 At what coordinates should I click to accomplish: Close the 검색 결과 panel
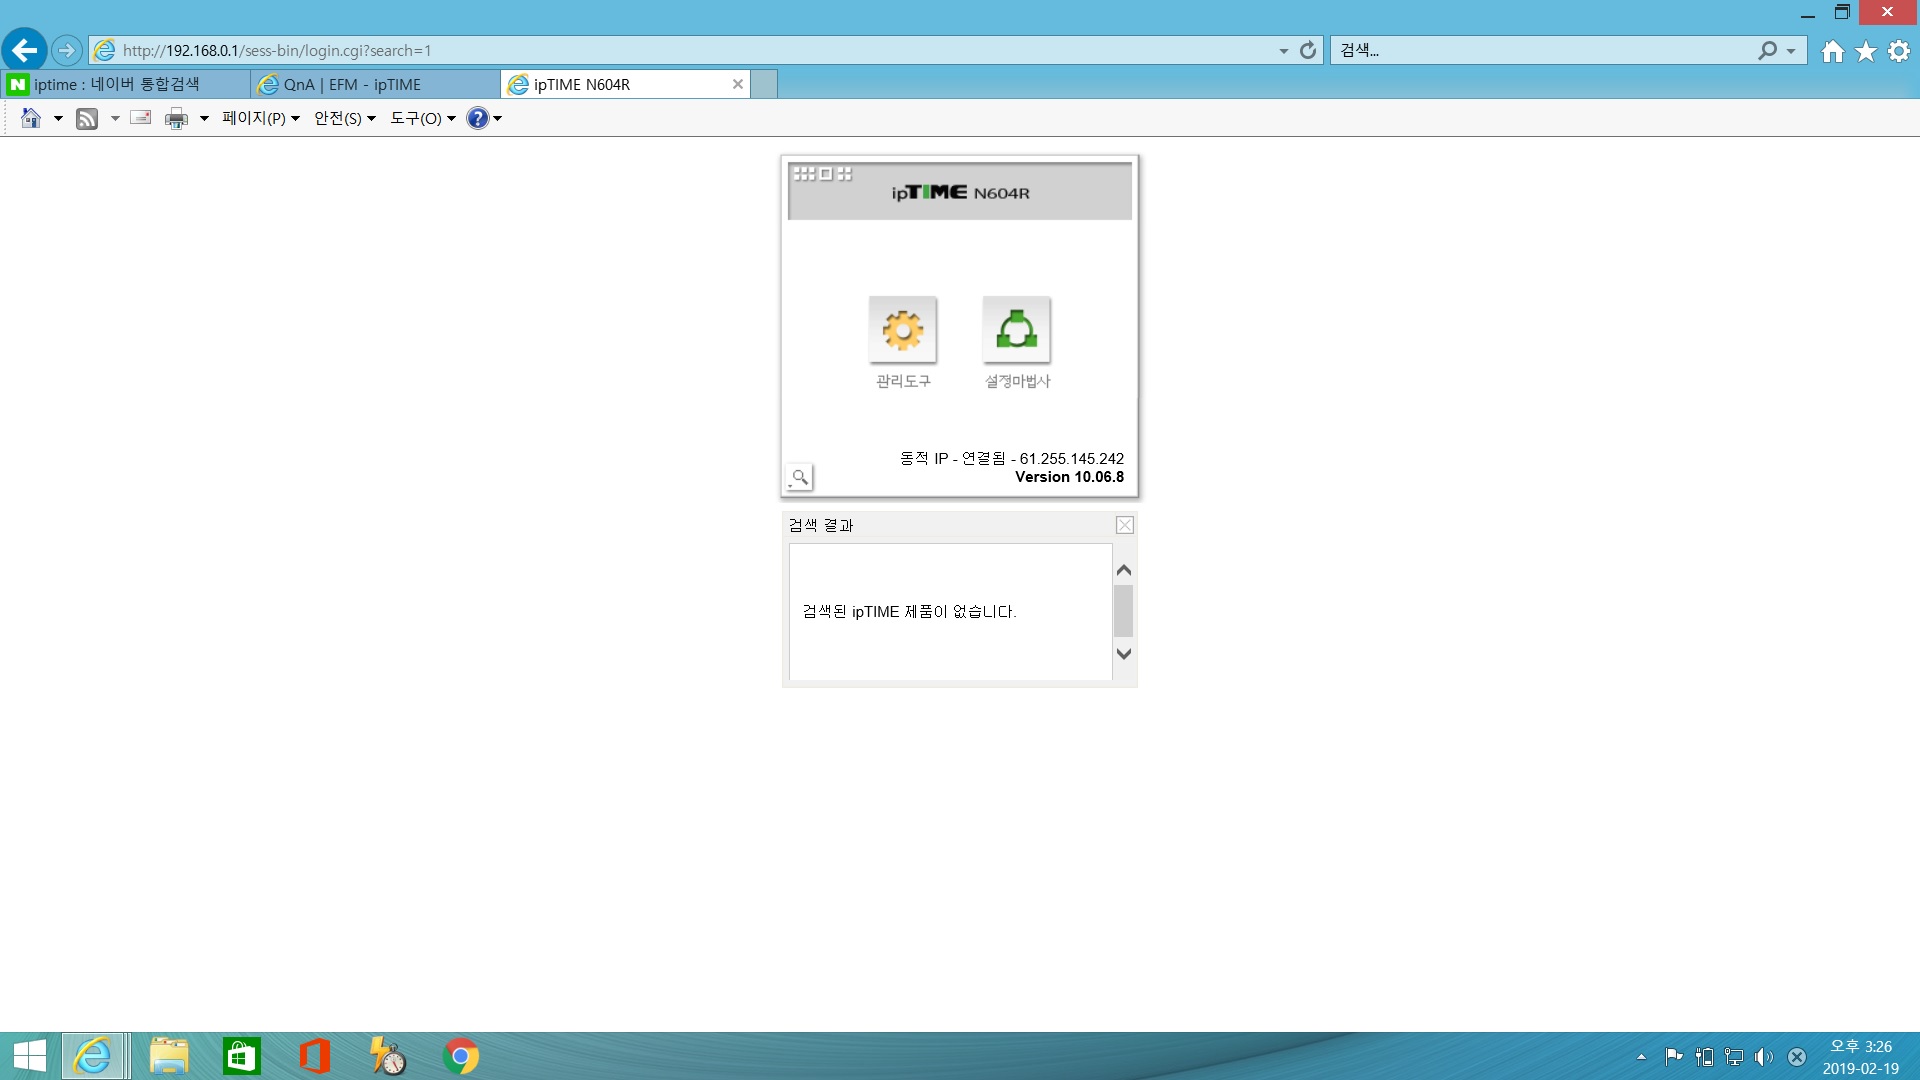pyautogui.click(x=1125, y=525)
